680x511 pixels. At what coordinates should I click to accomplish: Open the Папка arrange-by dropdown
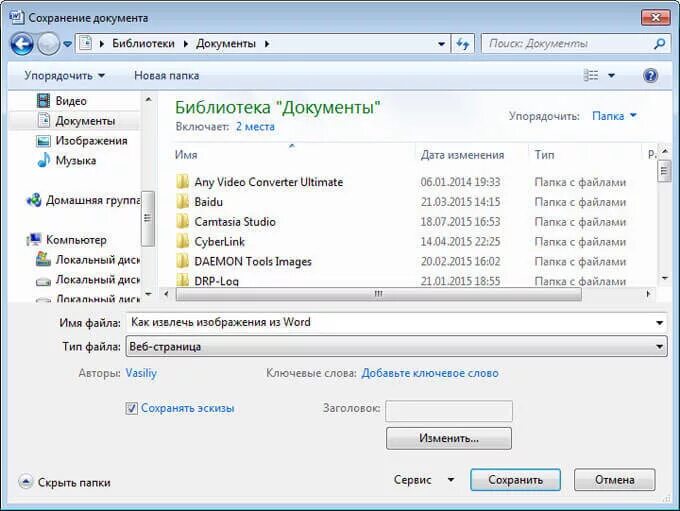click(614, 116)
